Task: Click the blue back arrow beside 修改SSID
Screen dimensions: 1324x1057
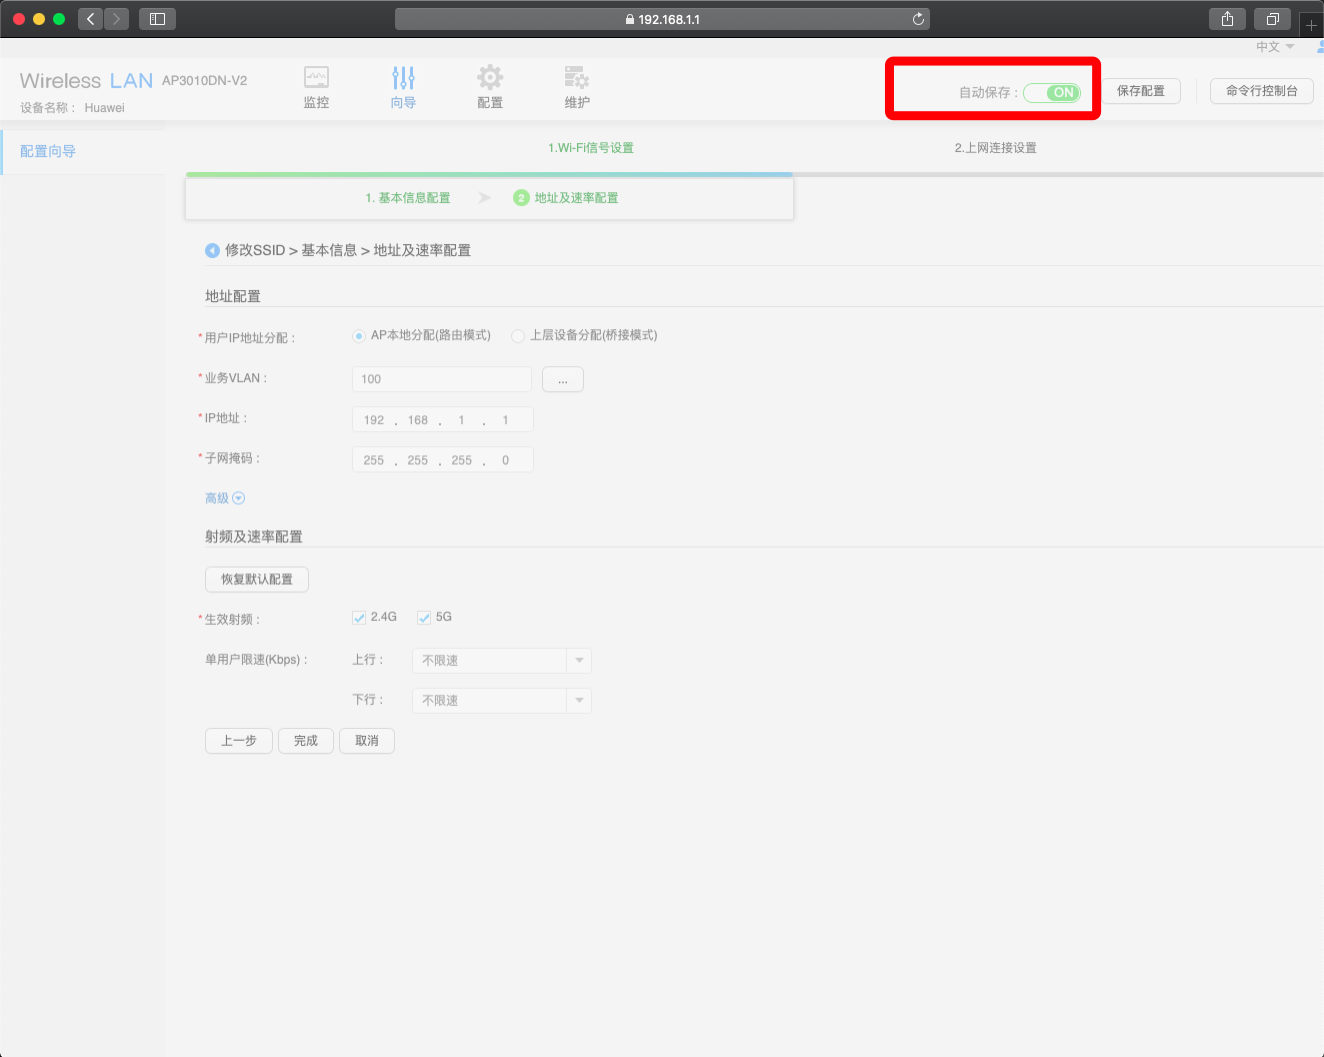Action: point(212,250)
